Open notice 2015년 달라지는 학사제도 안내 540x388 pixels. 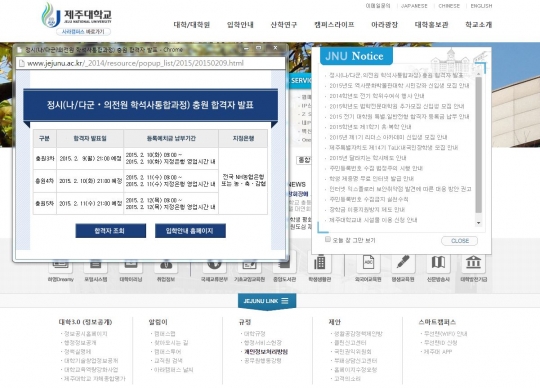(367, 158)
